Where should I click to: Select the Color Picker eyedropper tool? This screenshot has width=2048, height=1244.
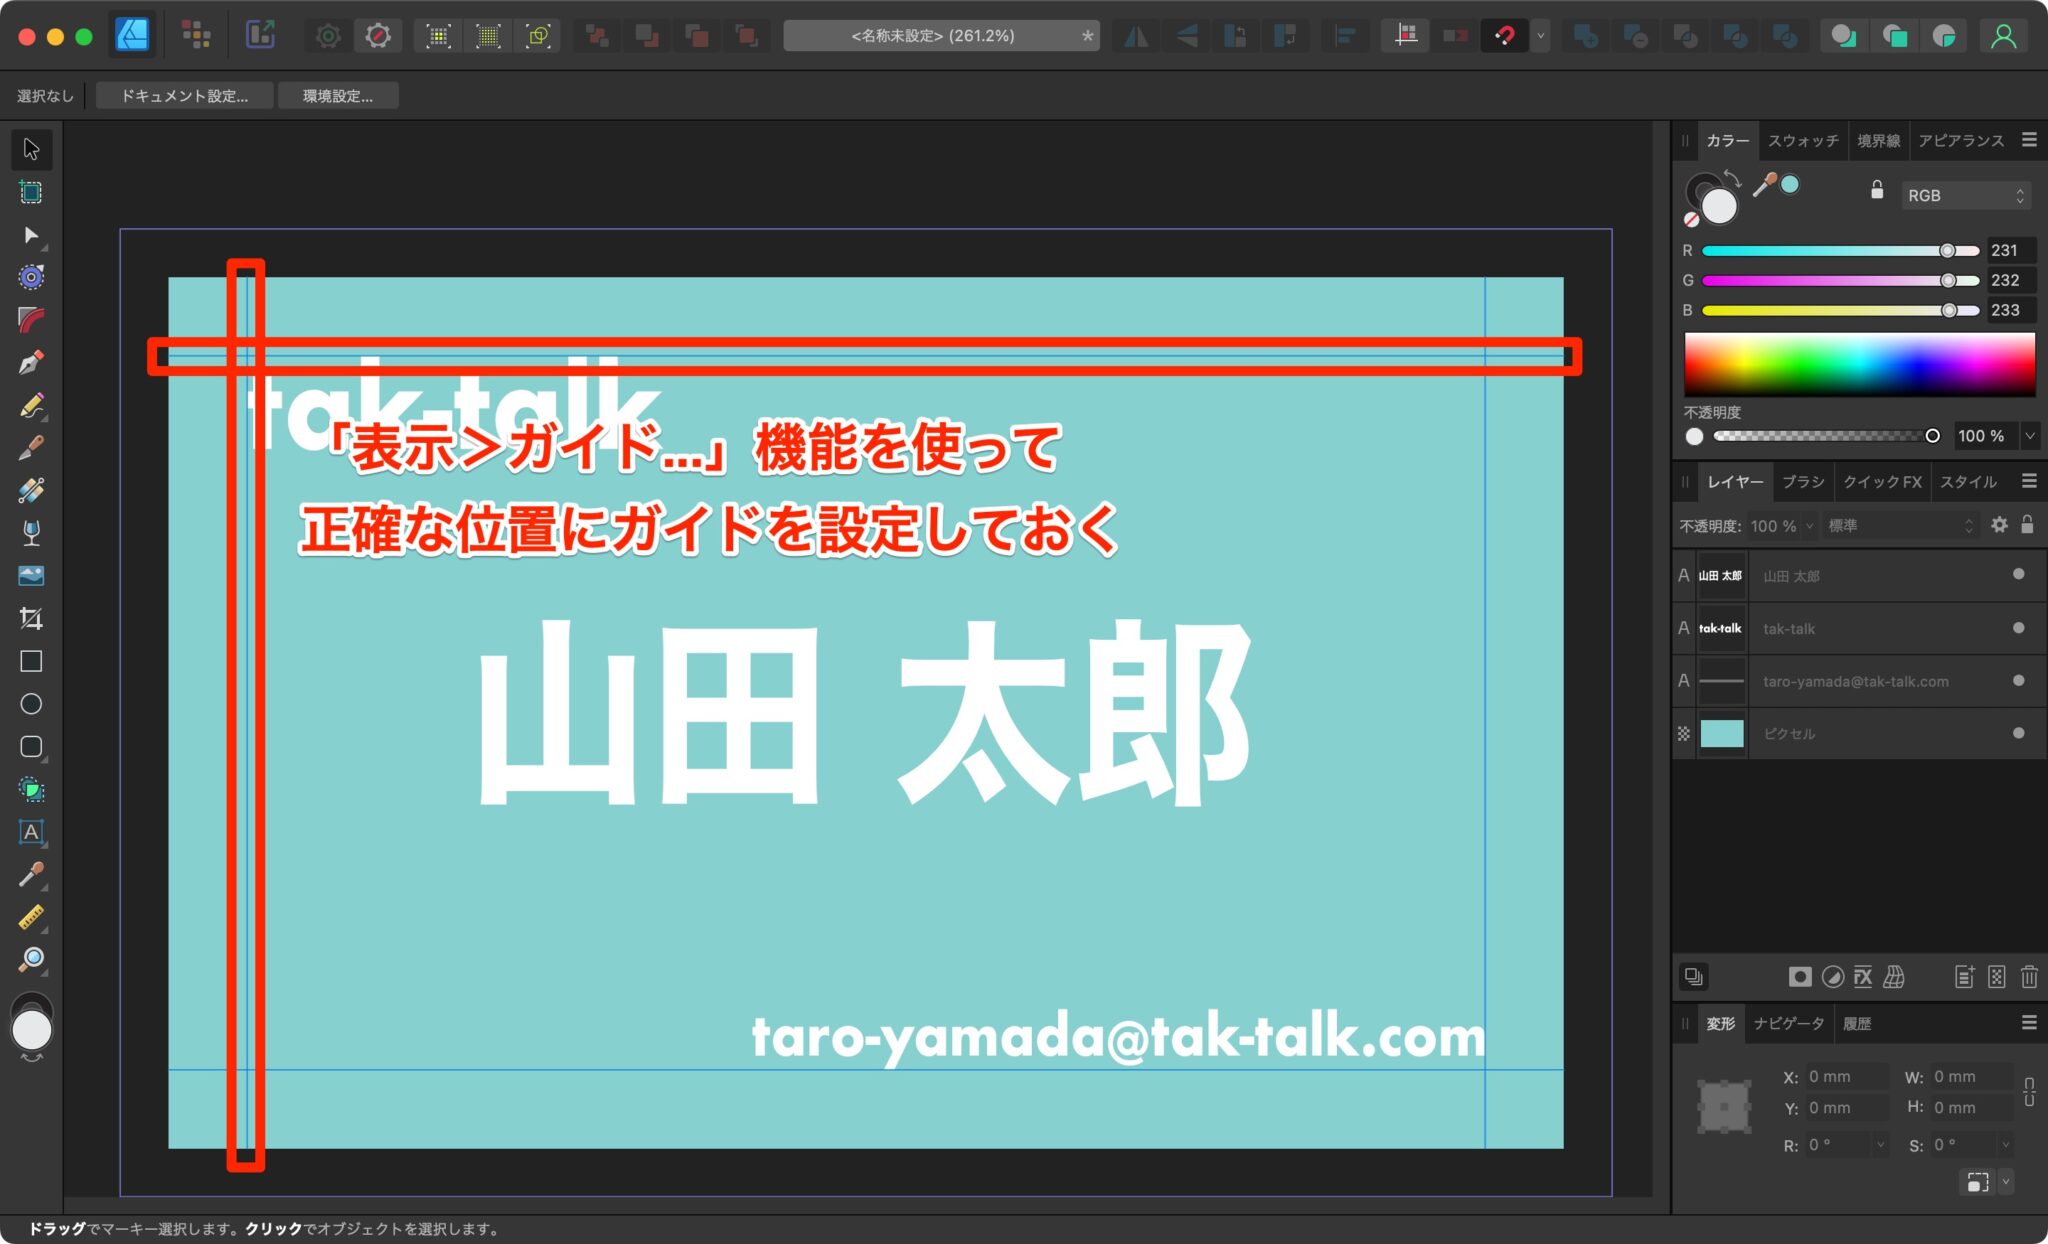pos(31,877)
